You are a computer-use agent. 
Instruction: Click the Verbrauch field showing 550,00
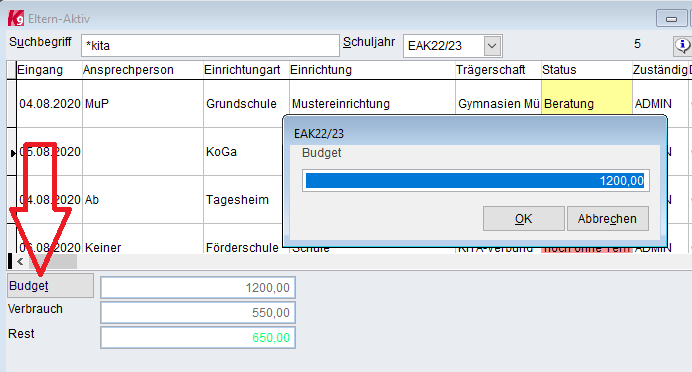click(x=198, y=312)
